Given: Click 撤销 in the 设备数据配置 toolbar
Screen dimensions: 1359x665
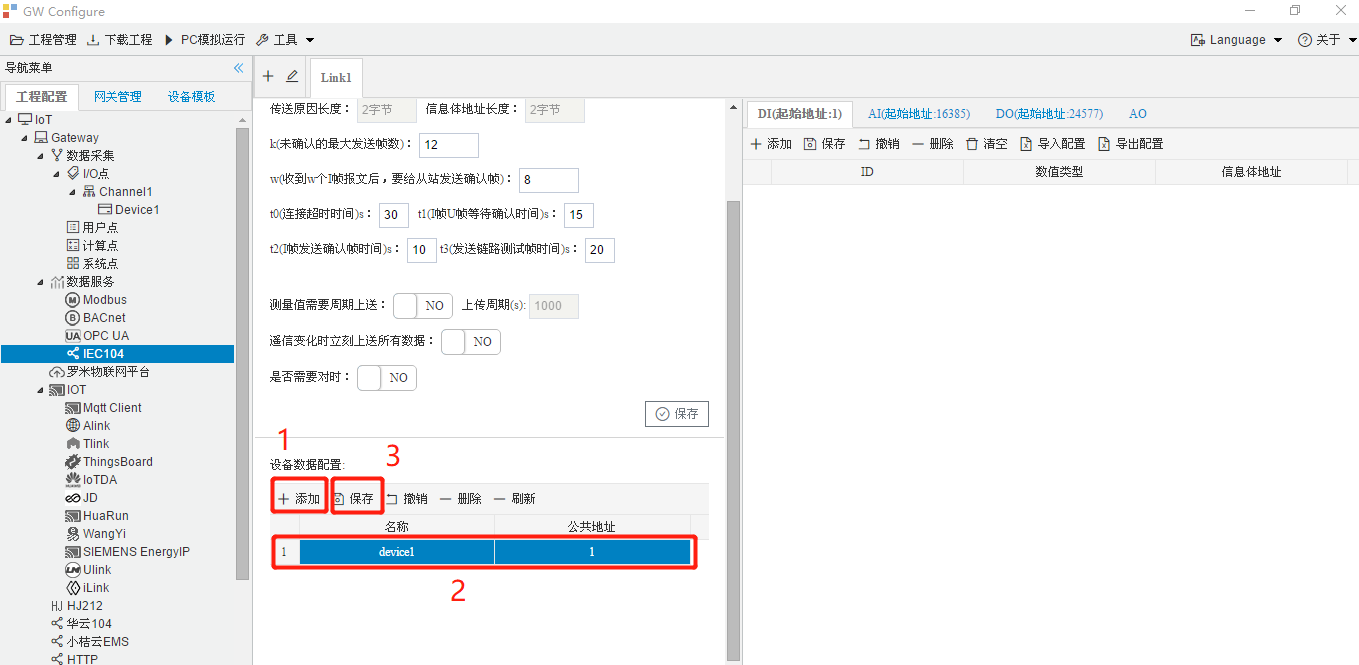Looking at the screenshot, I should coord(407,499).
